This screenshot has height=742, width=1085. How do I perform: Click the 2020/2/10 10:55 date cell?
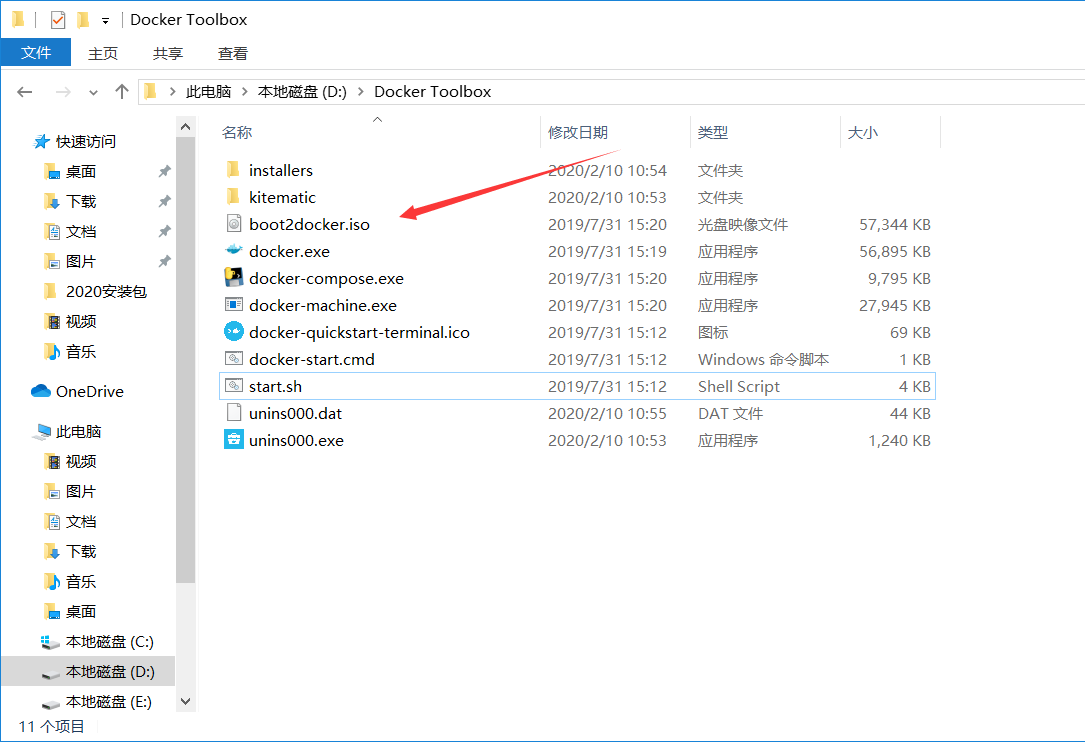[607, 413]
